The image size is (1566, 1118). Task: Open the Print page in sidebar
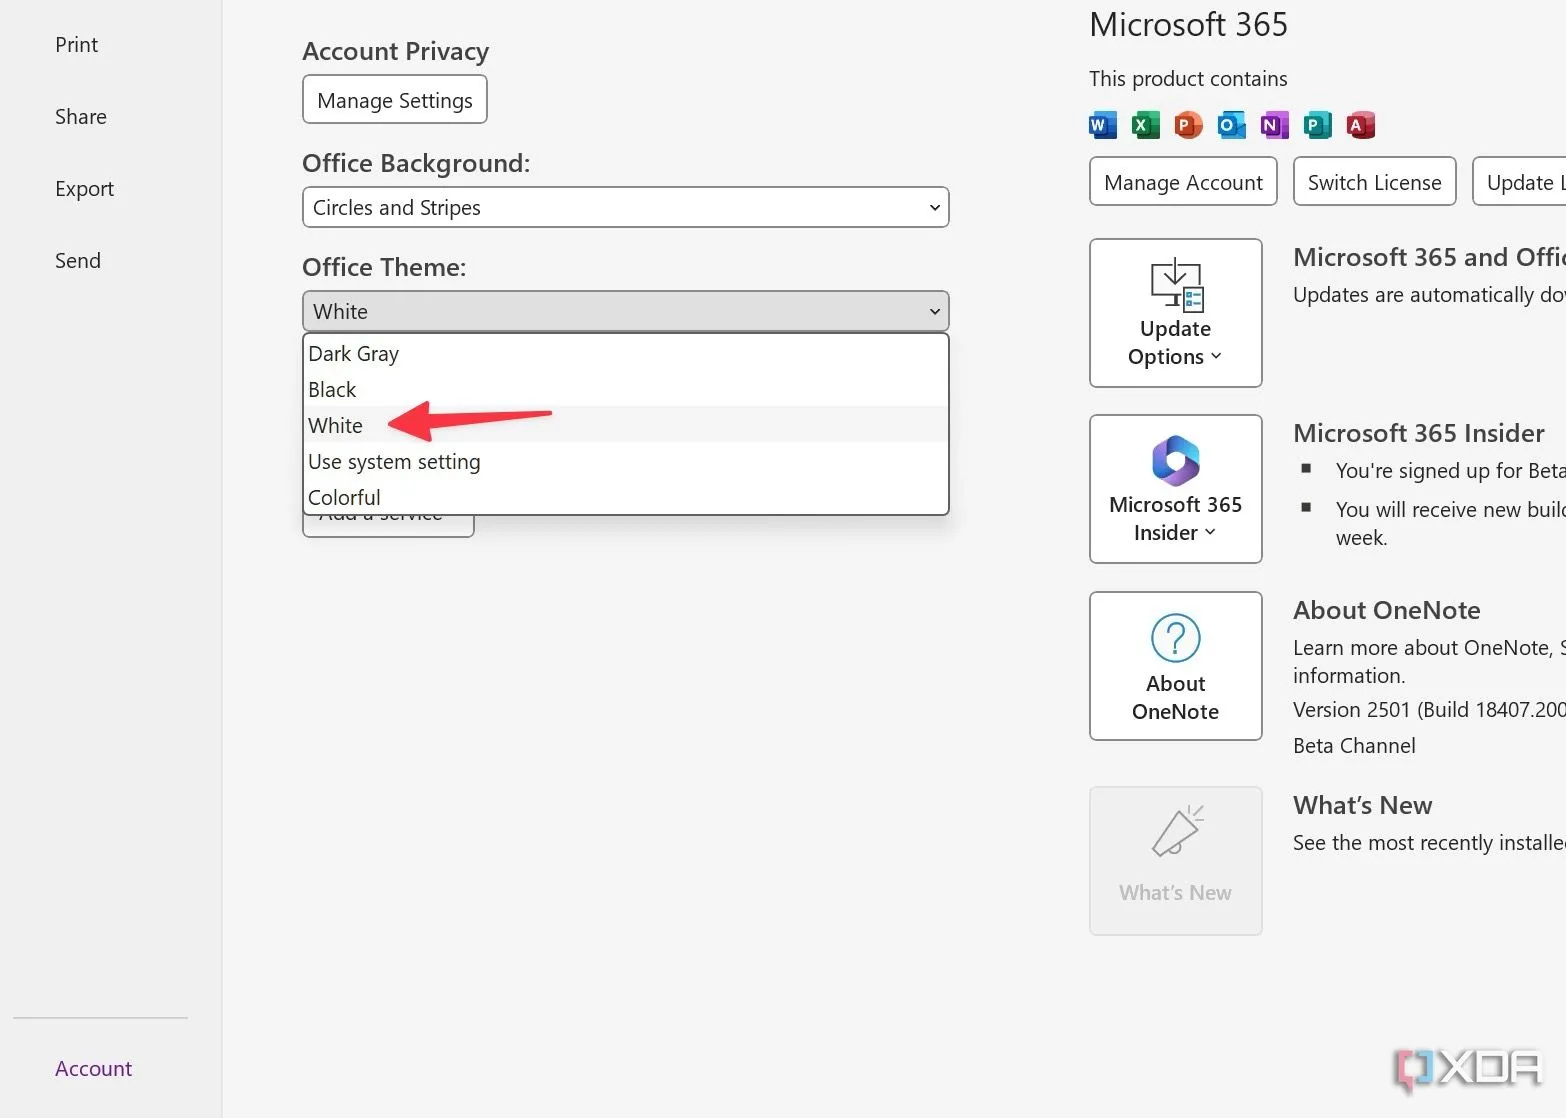(x=77, y=45)
